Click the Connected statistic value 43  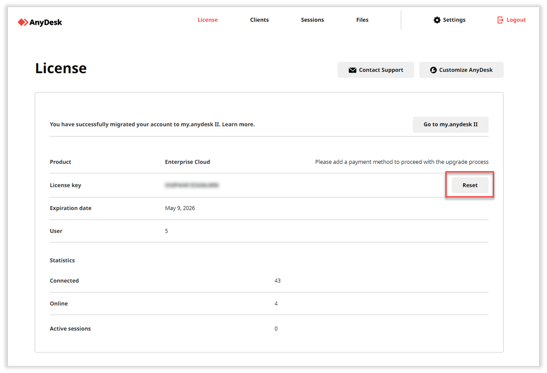[x=277, y=281]
